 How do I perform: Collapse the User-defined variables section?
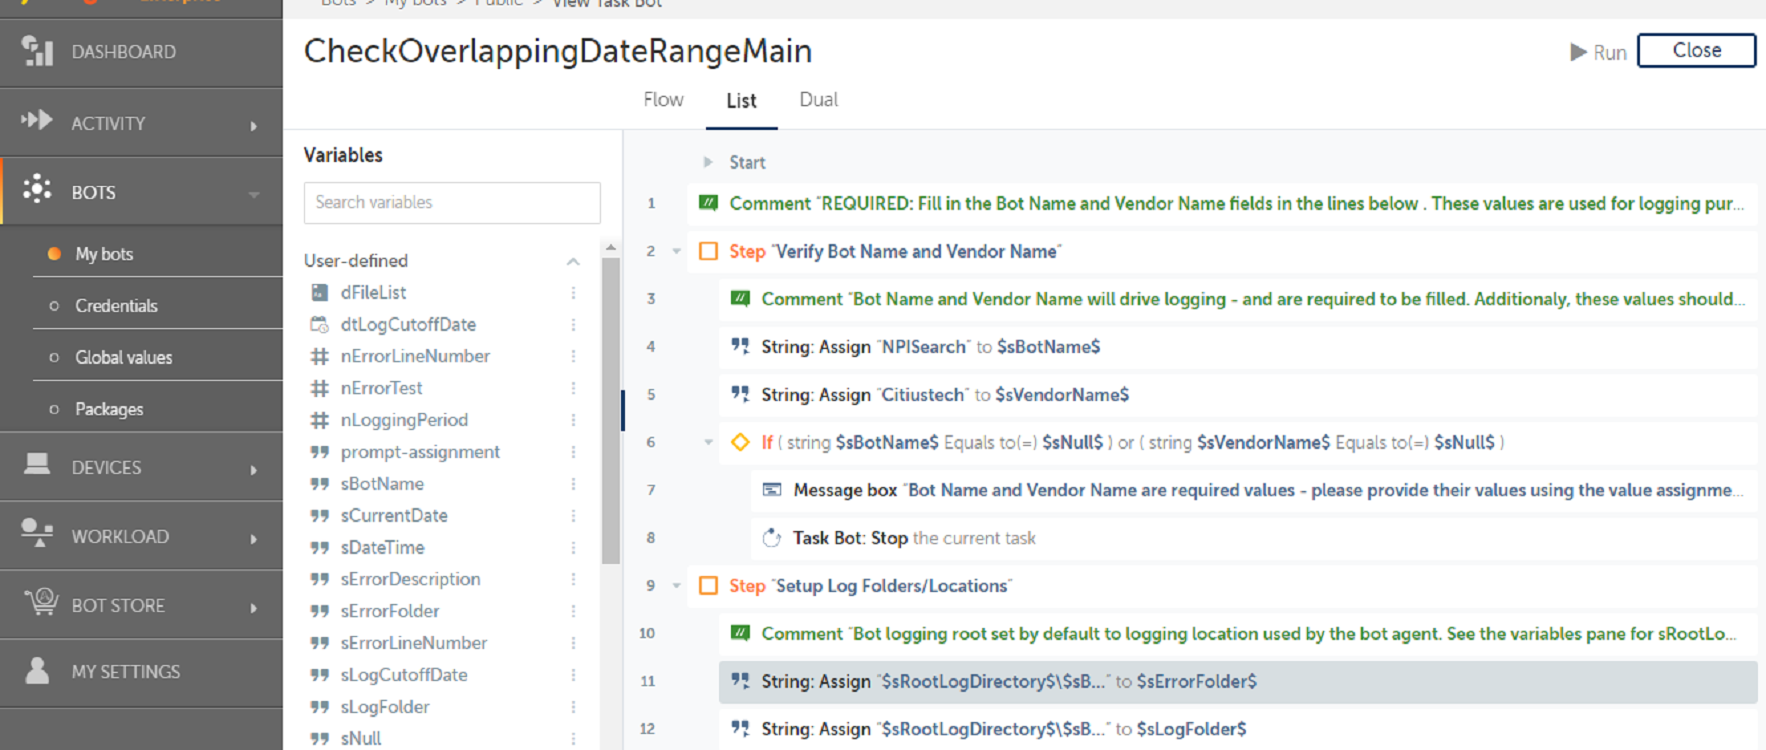pyautogui.click(x=573, y=261)
